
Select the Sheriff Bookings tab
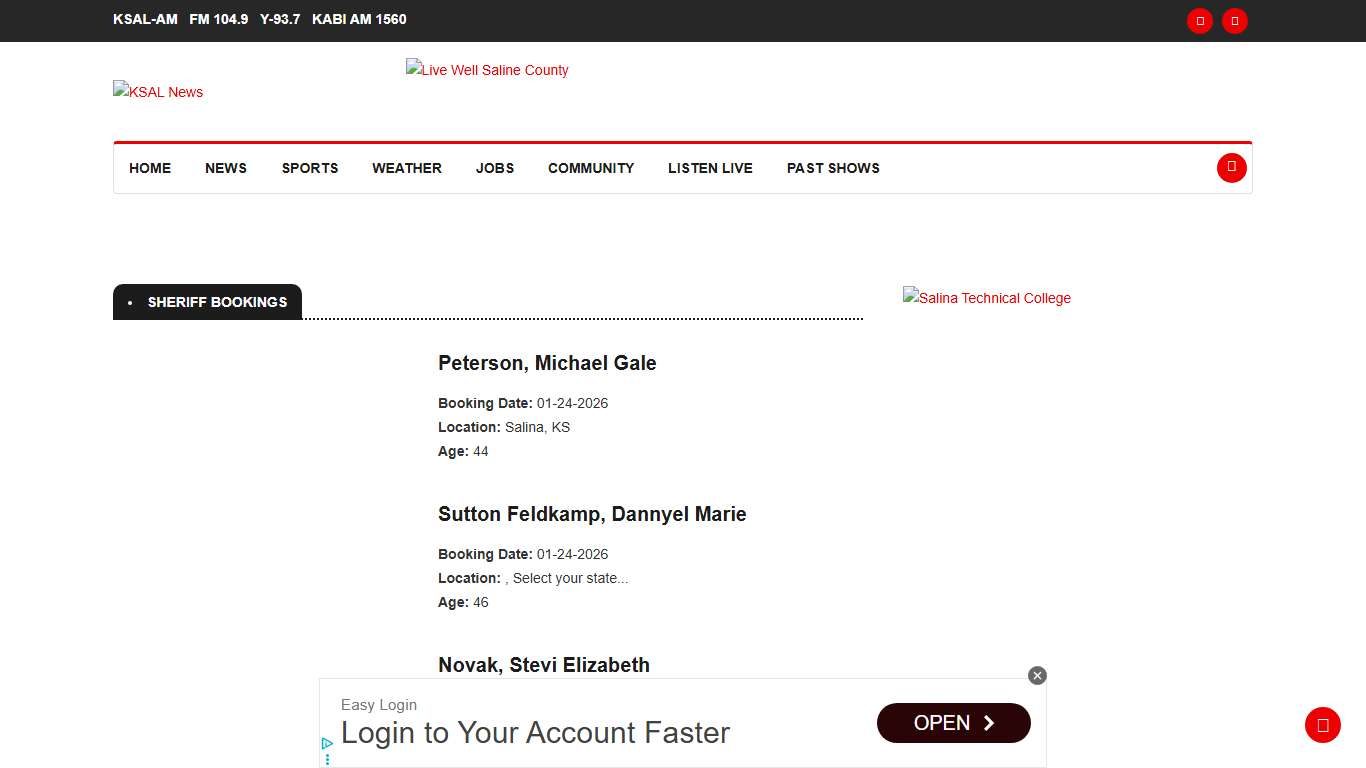217,302
